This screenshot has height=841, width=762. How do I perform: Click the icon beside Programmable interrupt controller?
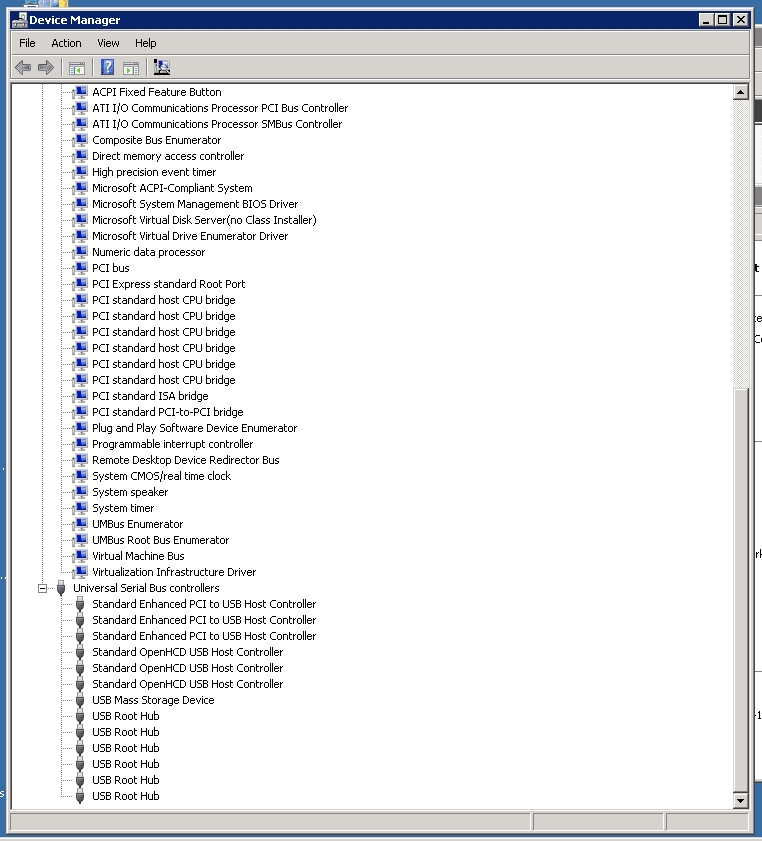point(80,445)
